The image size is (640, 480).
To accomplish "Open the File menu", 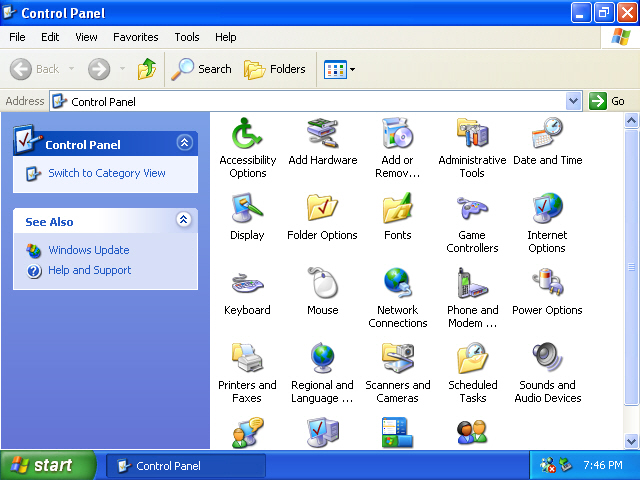I will point(17,37).
